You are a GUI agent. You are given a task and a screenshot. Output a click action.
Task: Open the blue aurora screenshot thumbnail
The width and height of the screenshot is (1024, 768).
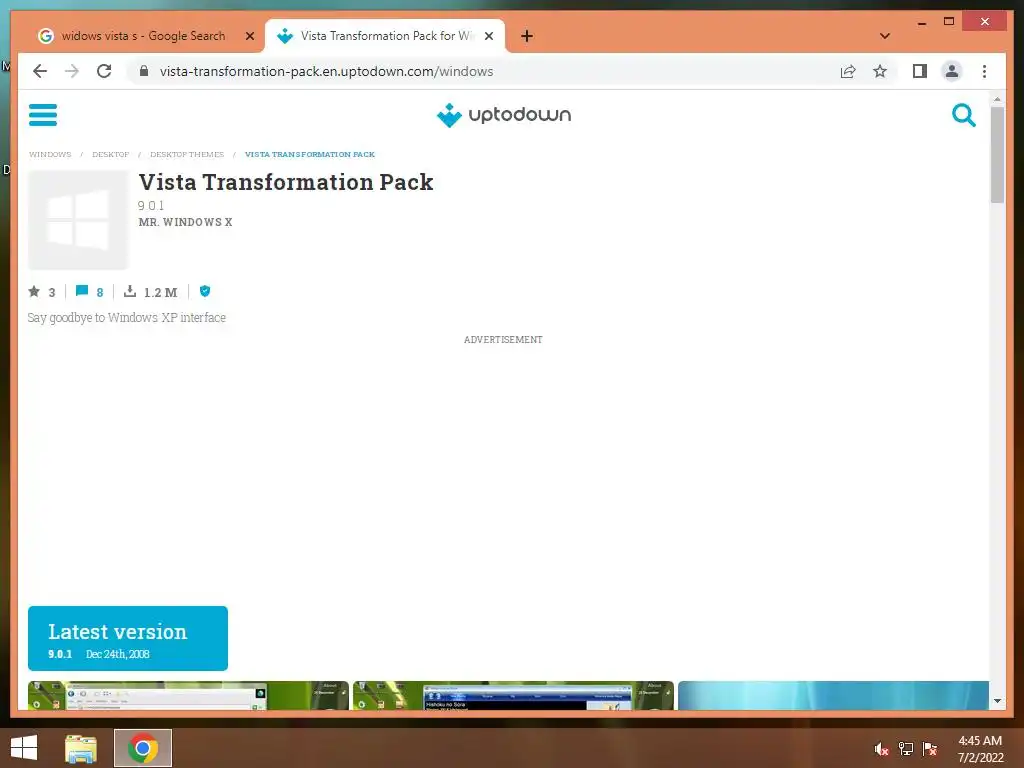(833, 696)
